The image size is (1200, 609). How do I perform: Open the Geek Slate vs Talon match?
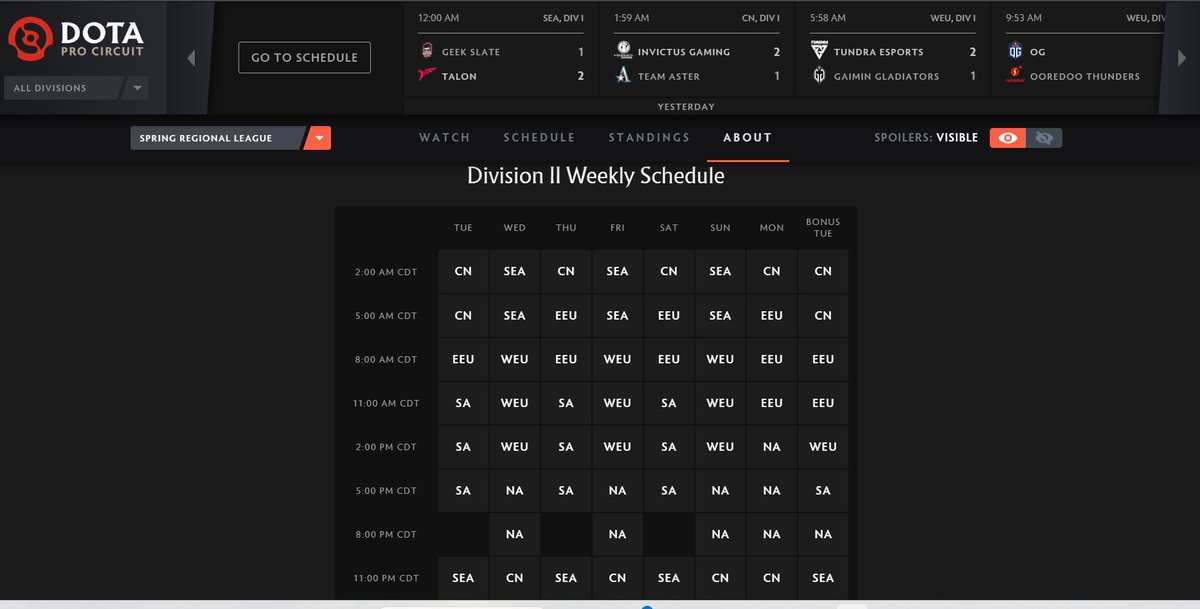[x=501, y=49]
